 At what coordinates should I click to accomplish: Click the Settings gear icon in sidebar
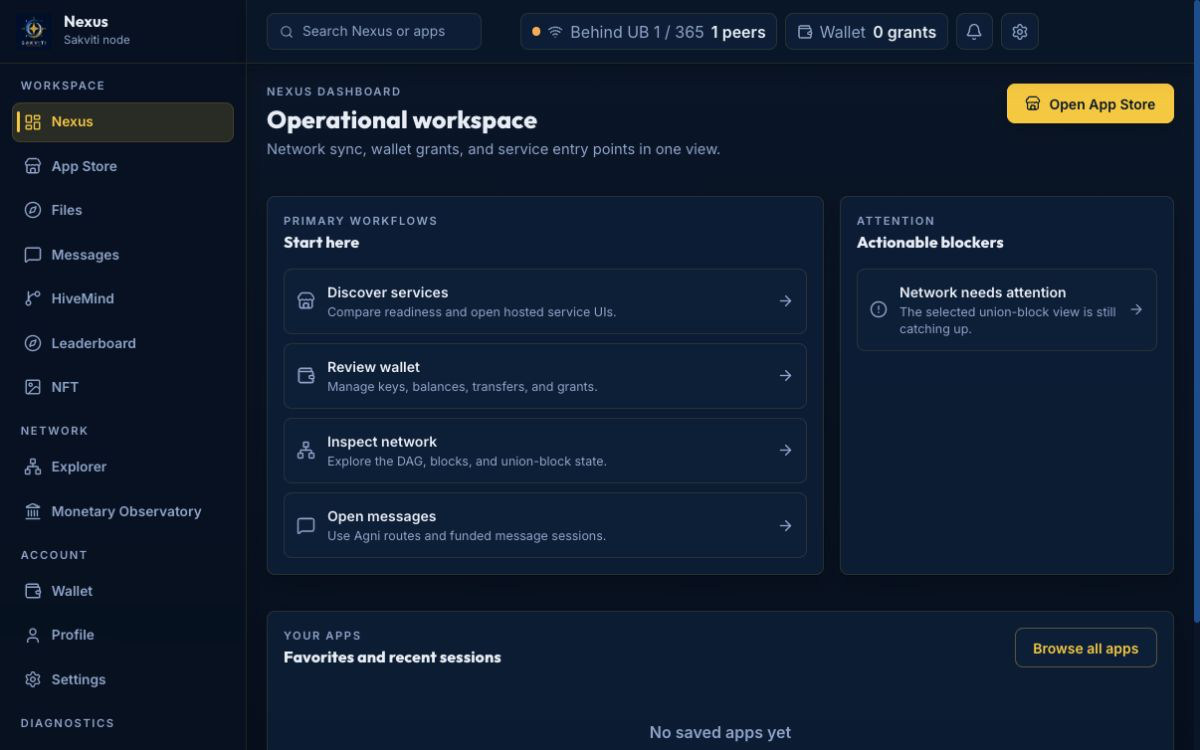[x=33, y=679]
